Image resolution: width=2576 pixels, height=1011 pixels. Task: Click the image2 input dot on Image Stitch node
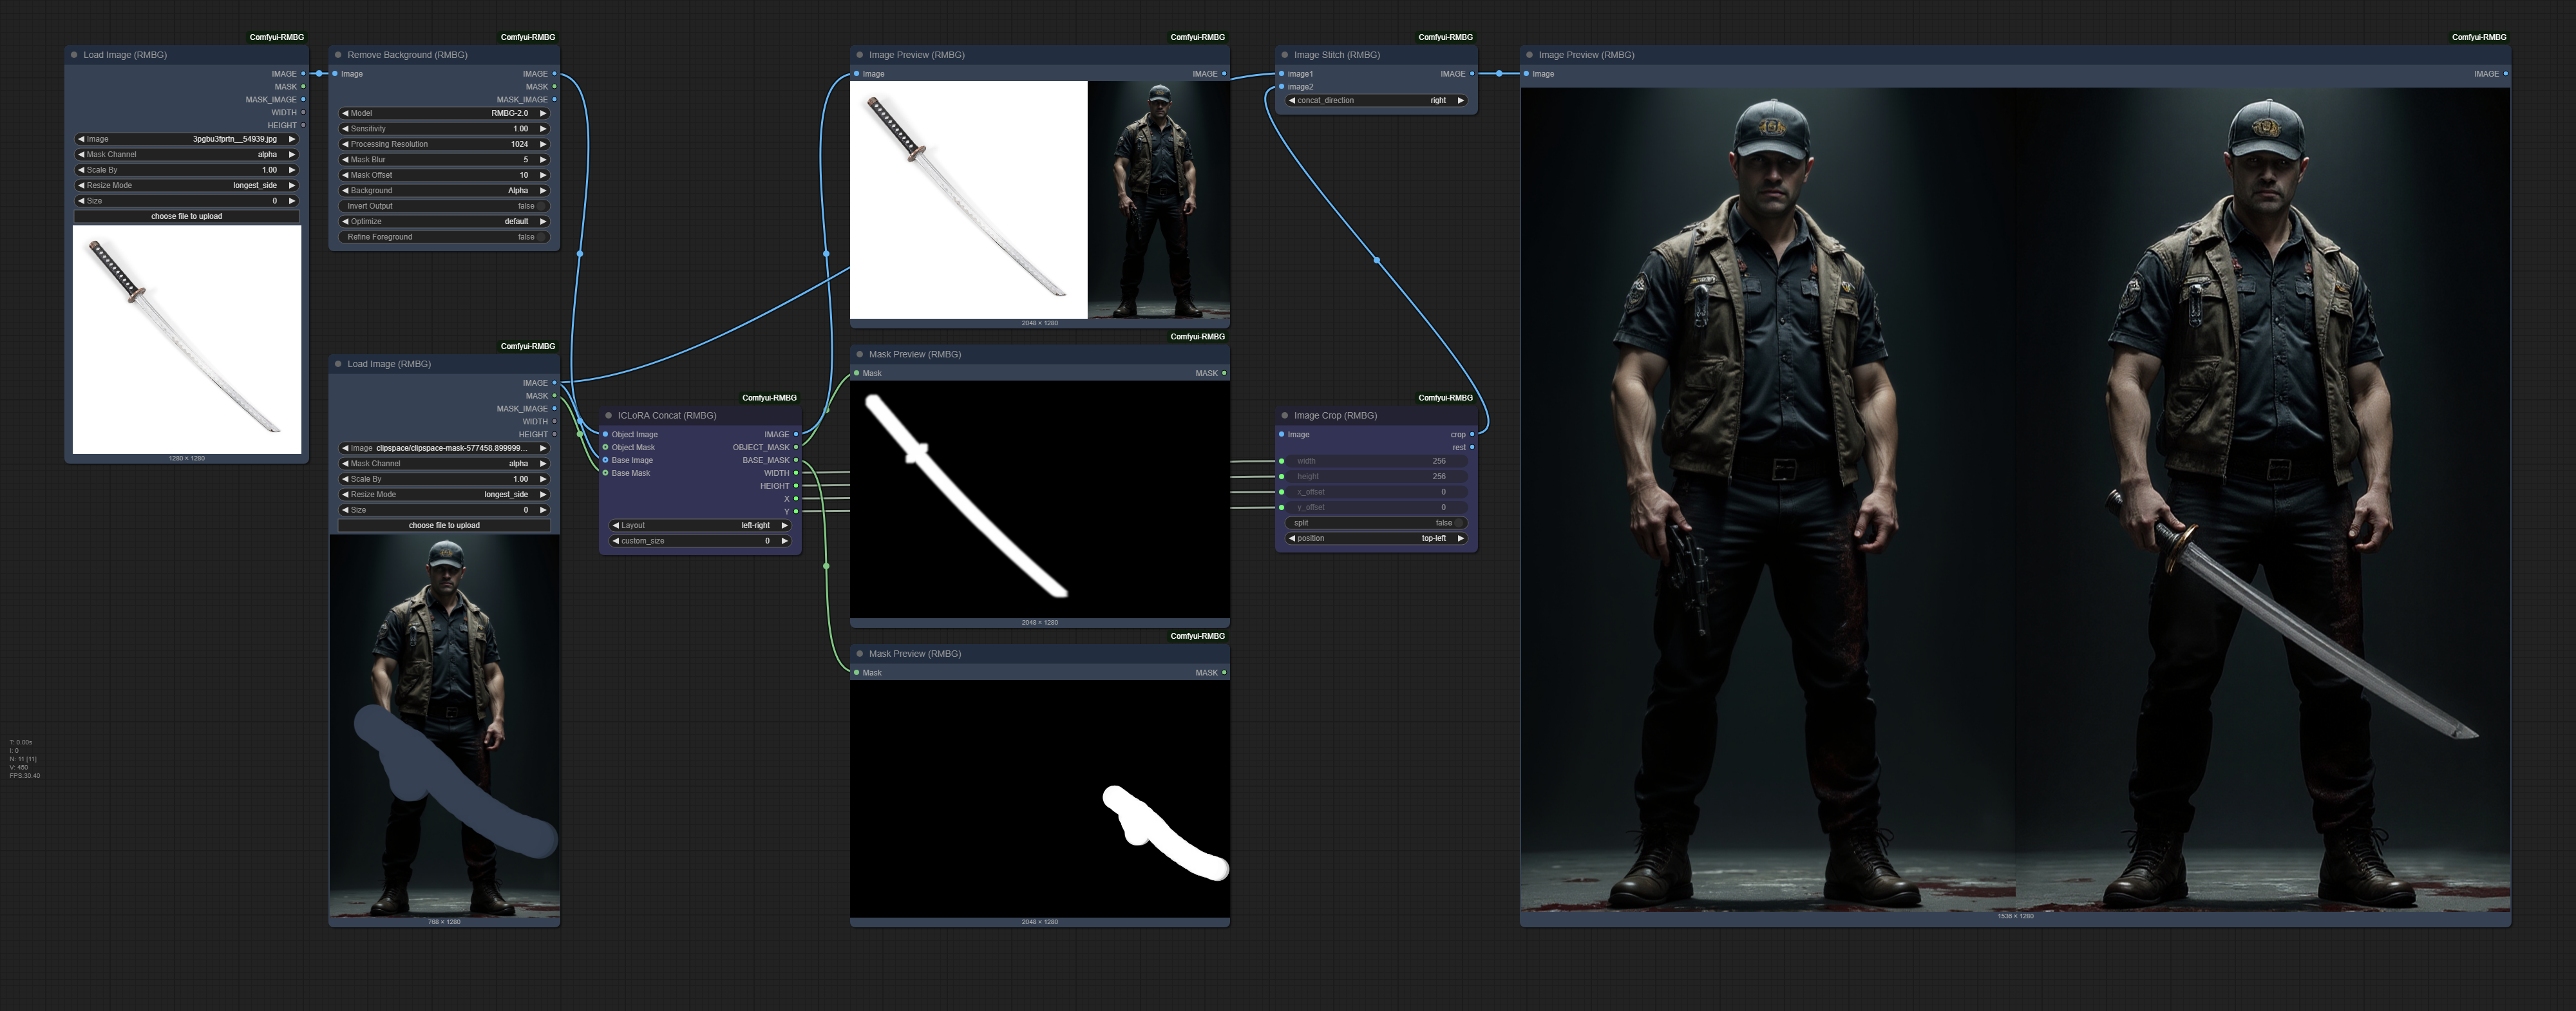coord(1283,87)
